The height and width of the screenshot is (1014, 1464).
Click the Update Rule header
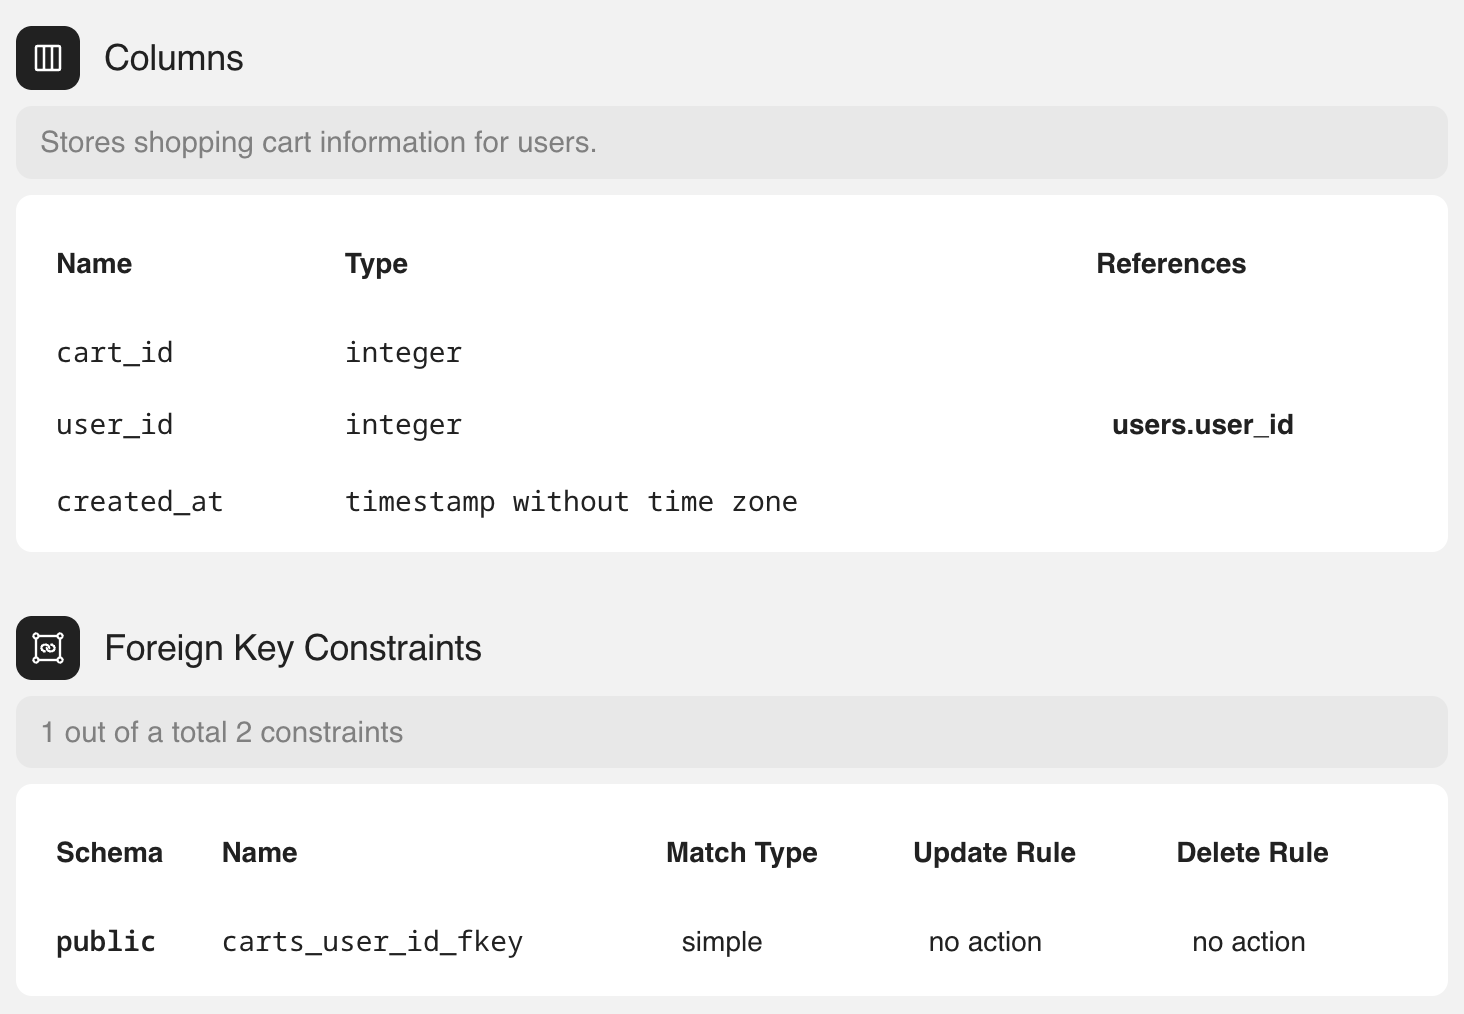pos(993,852)
